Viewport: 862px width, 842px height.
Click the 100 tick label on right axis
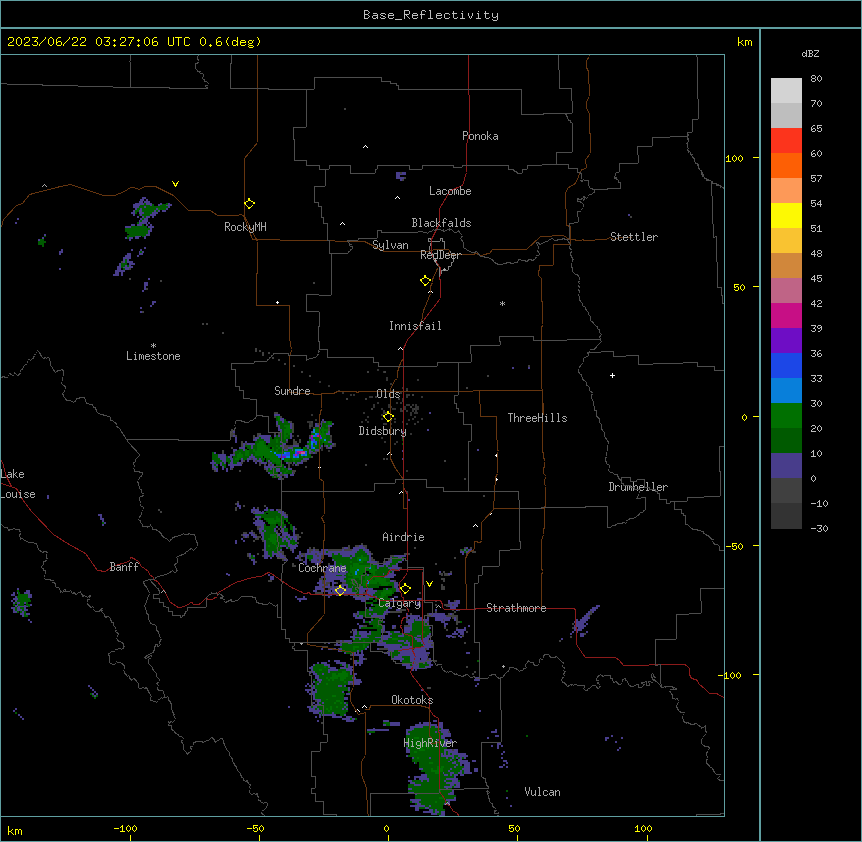[734, 158]
